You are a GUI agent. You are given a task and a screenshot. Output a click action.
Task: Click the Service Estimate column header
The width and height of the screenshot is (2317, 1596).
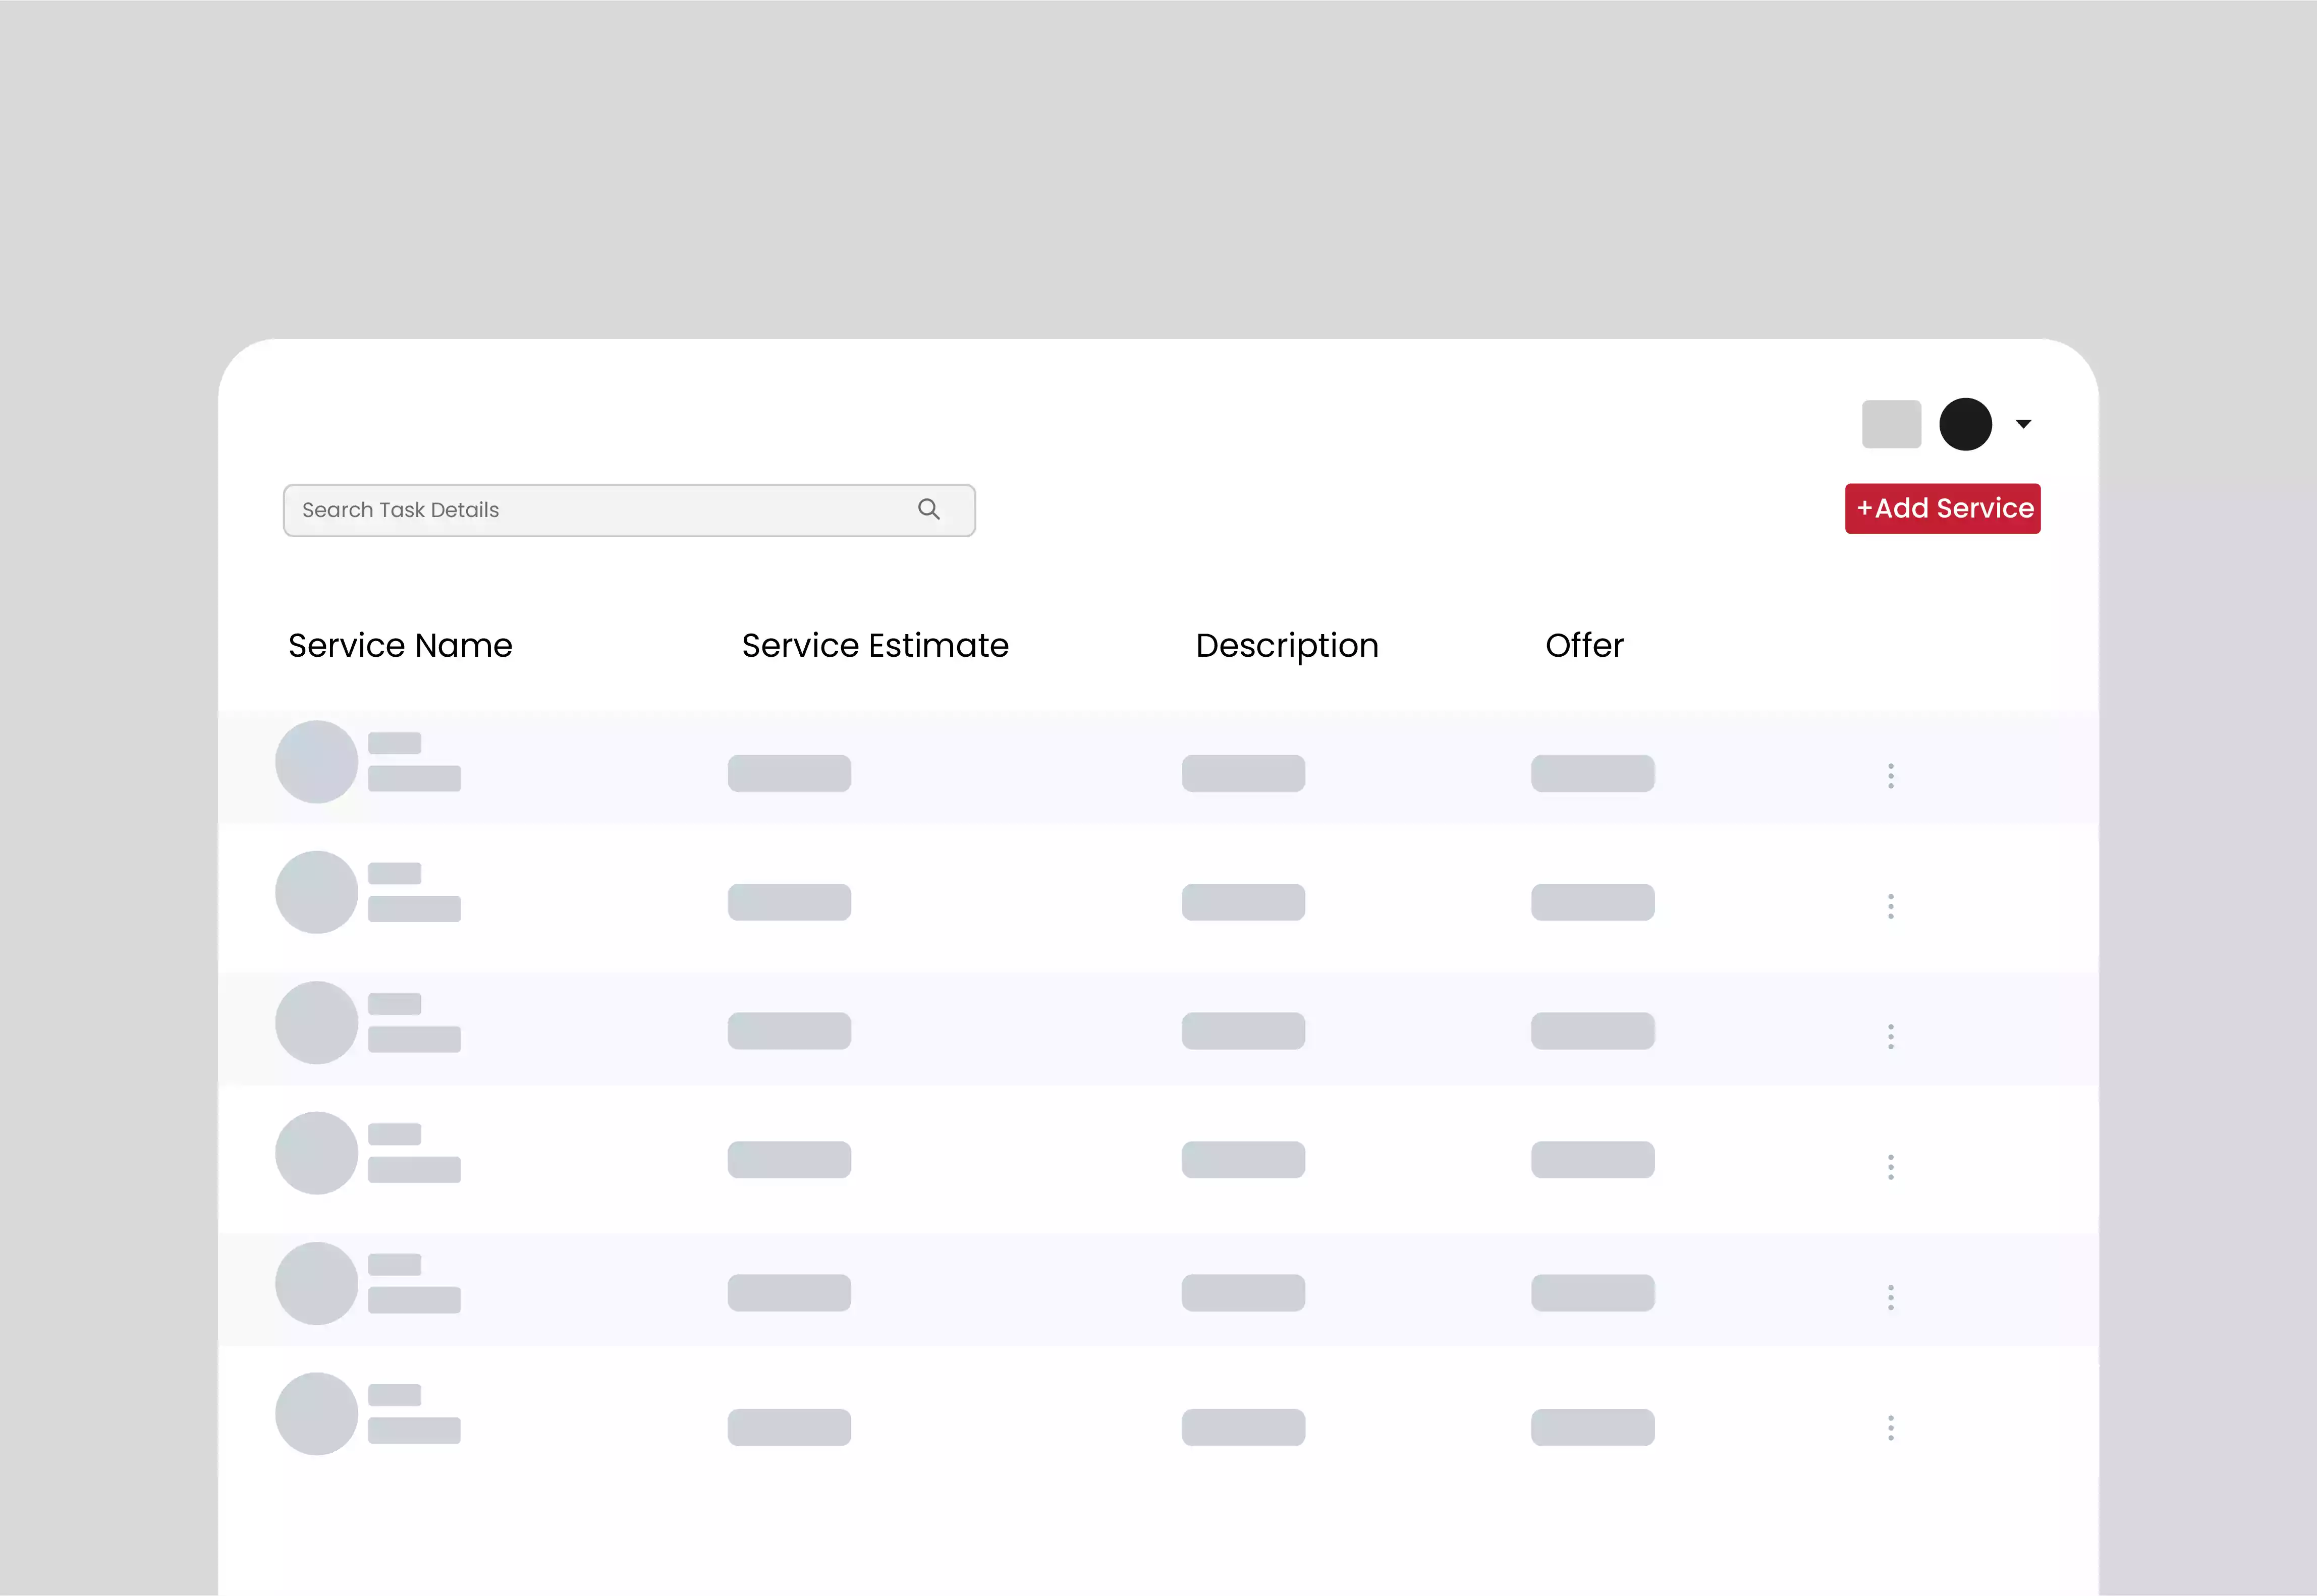(875, 646)
